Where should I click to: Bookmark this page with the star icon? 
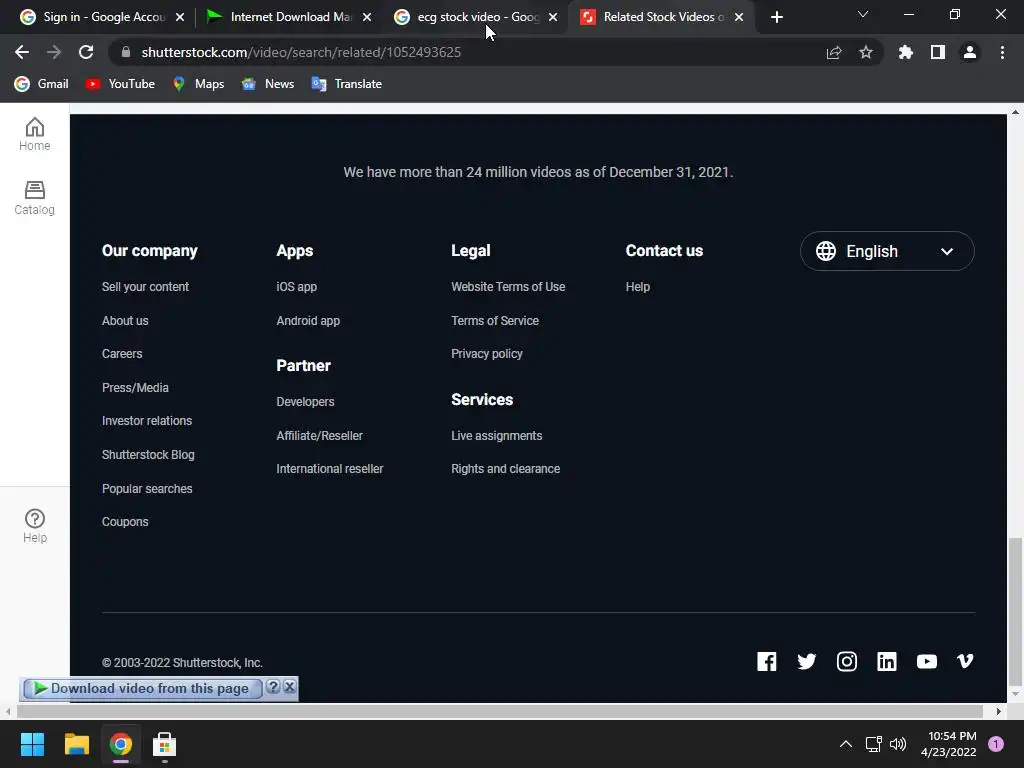pos(866,52)
